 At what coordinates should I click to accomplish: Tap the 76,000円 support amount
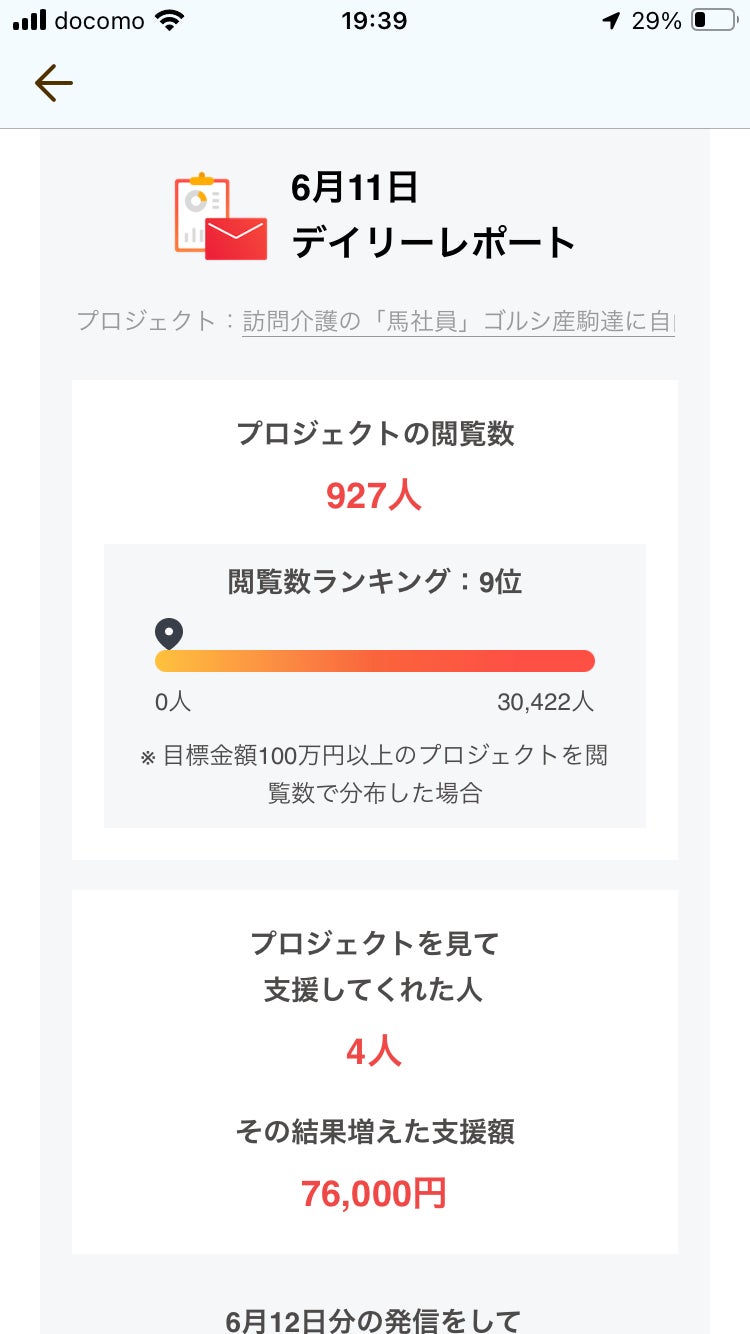pyautogui.click(x=374, y=1193)
